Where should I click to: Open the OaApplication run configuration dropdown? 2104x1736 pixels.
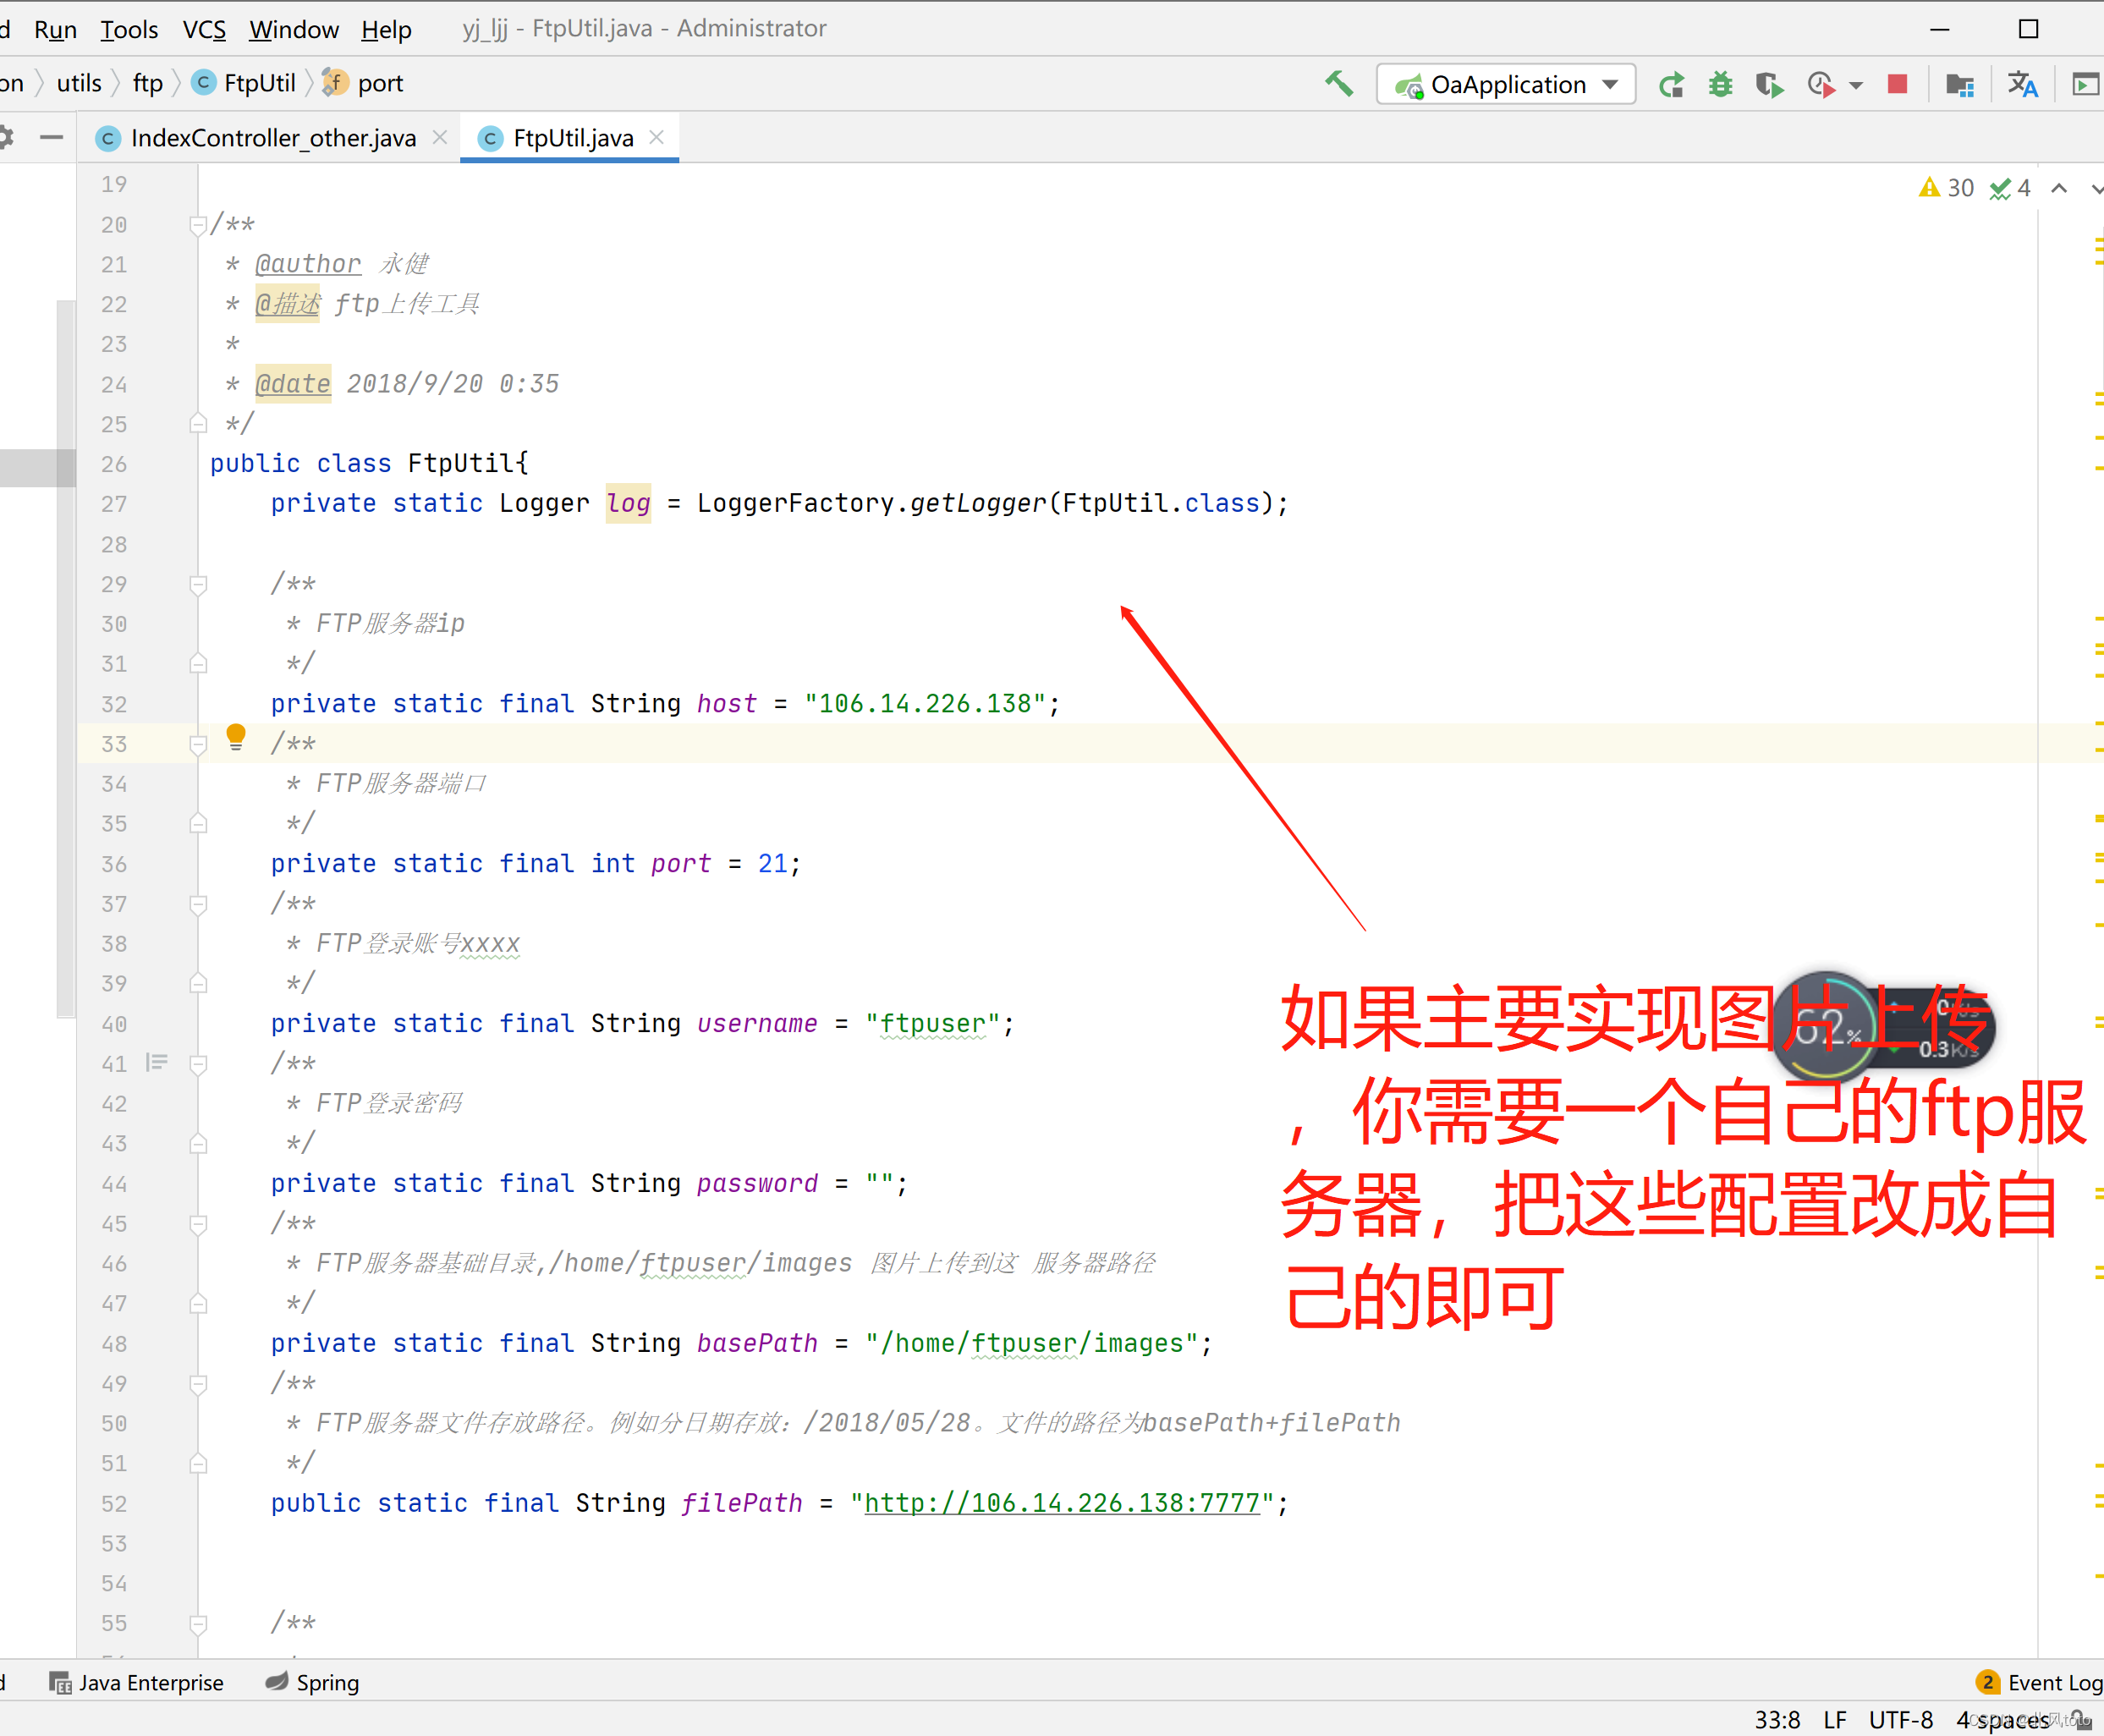(1506, 84)
